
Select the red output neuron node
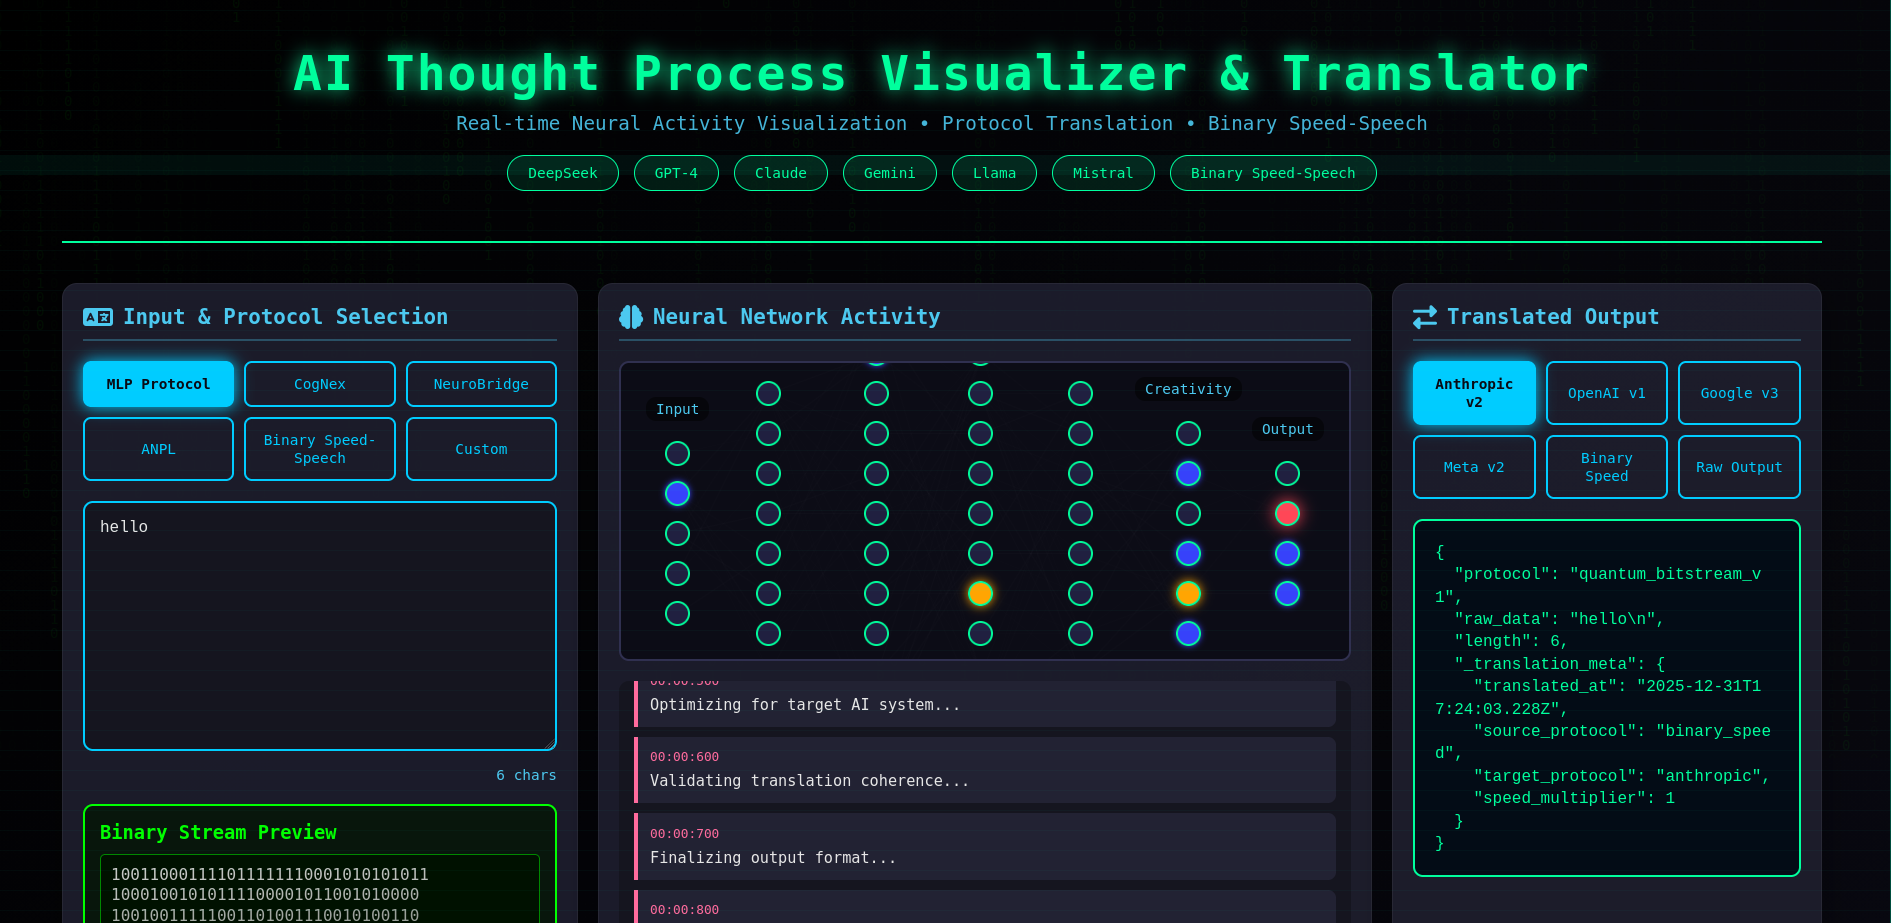tap(1287, 513)
